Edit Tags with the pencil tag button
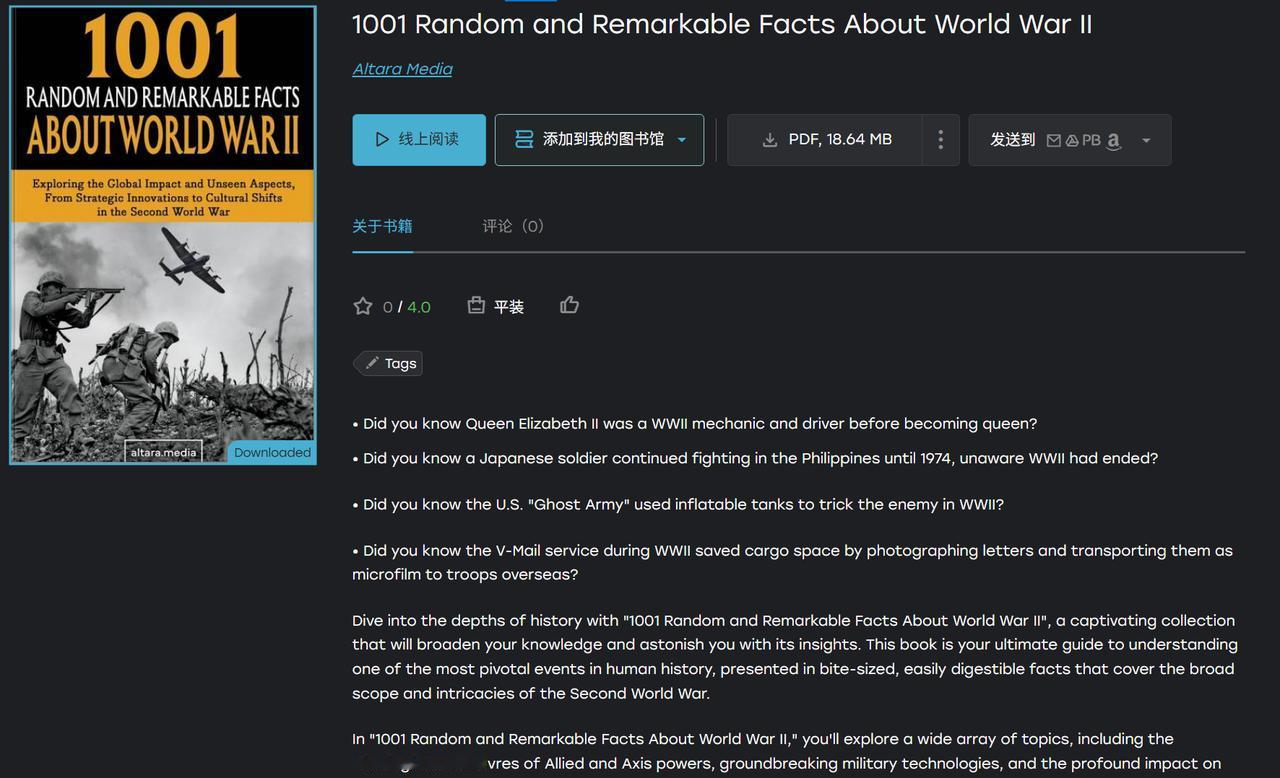This screenshot has height=778, width=1280. (389, 363)
